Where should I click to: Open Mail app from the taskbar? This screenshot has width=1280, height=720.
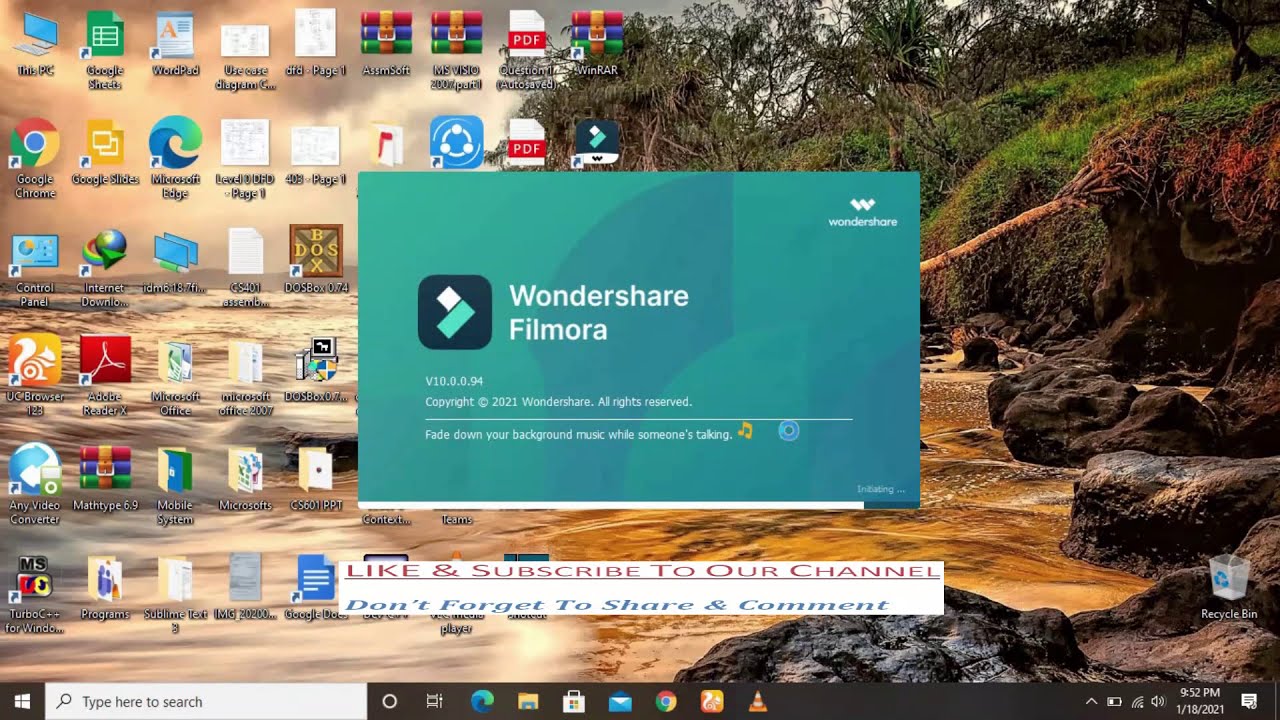tap(620, 701)
